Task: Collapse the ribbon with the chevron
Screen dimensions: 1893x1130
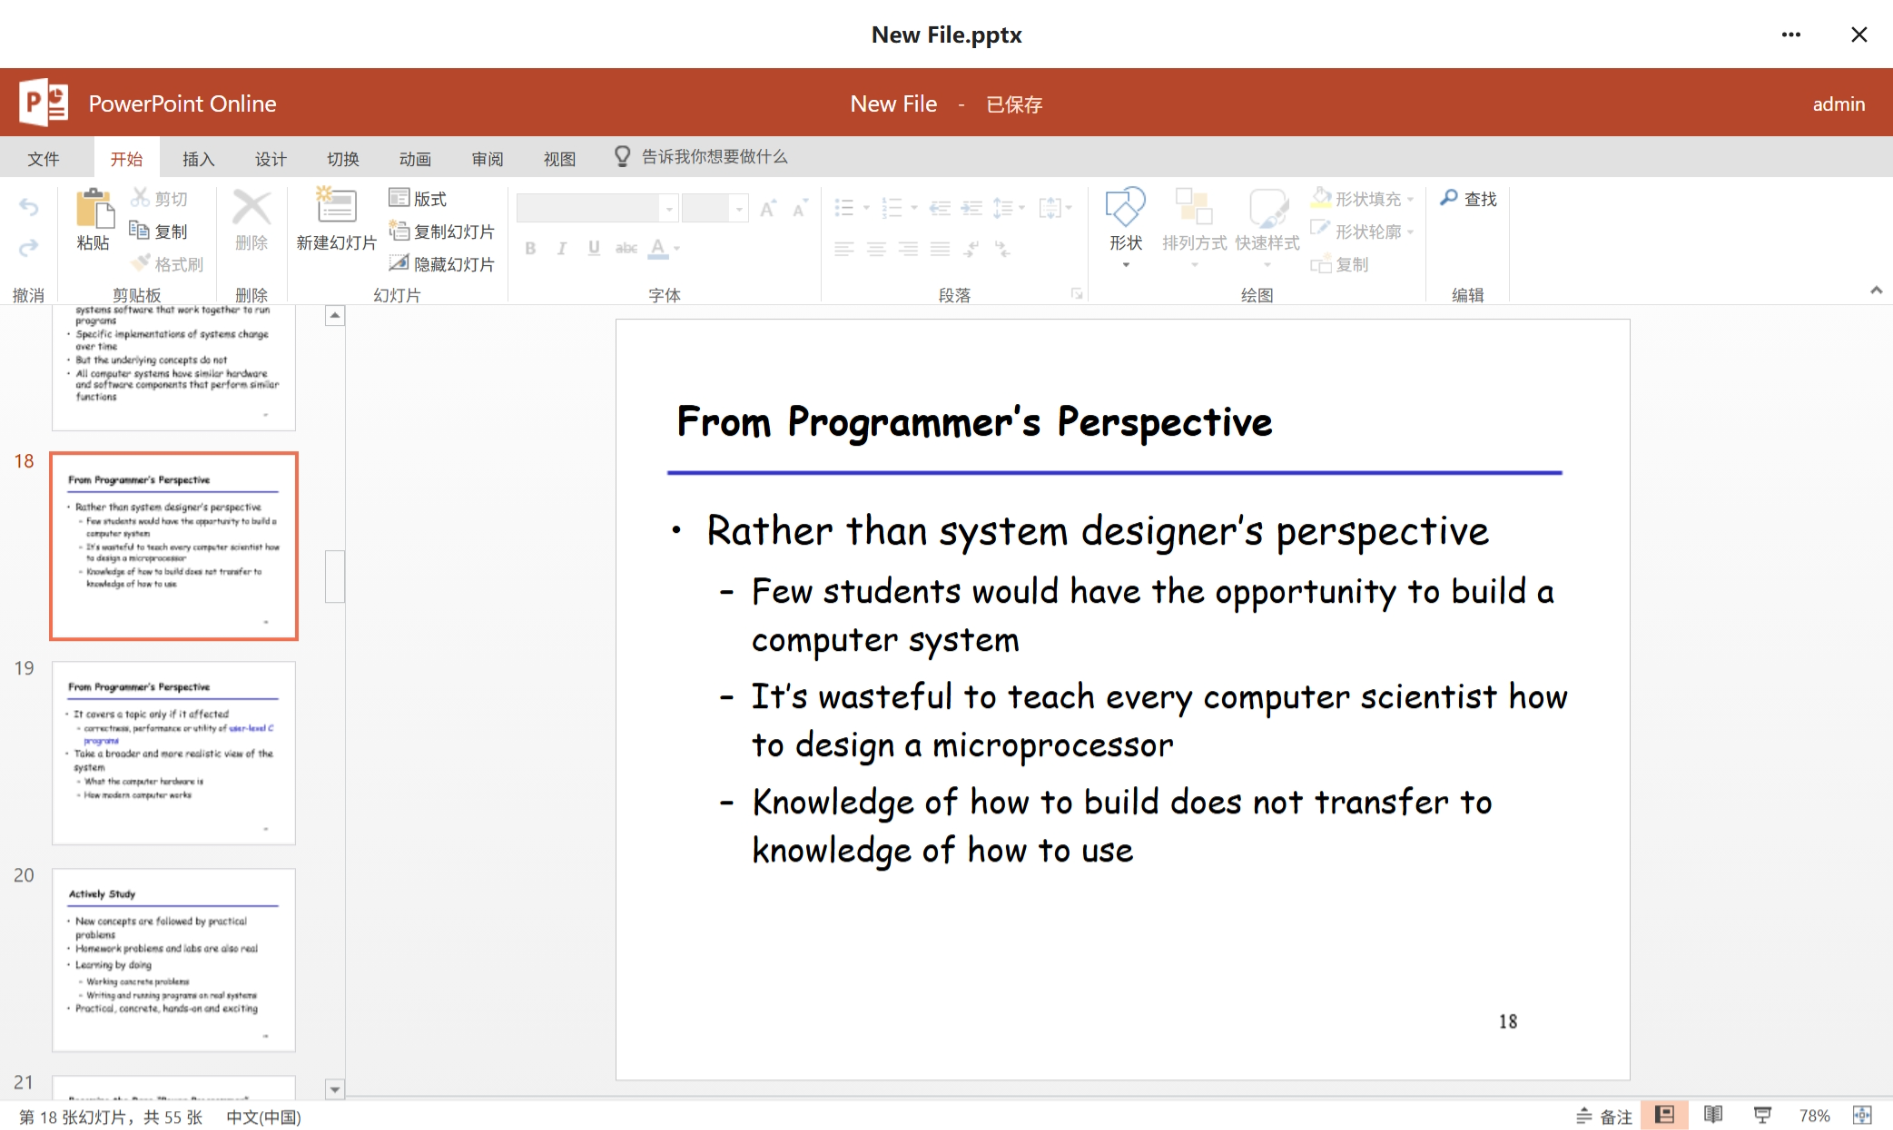Action: coord(1876,291)
